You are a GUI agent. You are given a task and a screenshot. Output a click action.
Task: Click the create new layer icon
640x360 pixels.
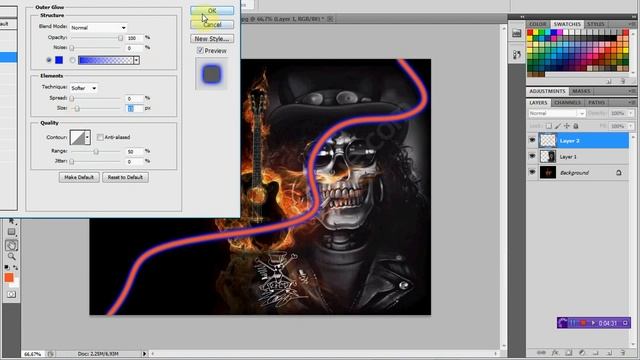pos(609,352)
